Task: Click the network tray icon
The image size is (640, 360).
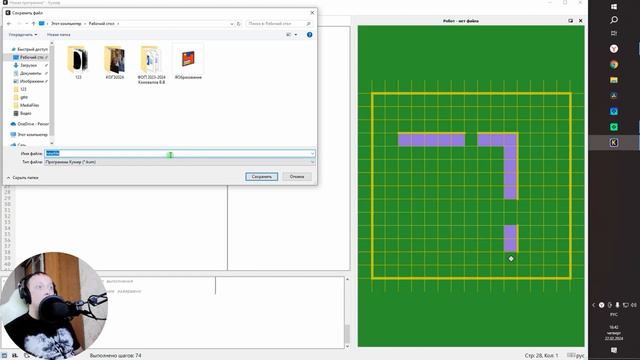Action: pyautogui.click(x=625, y=305)
